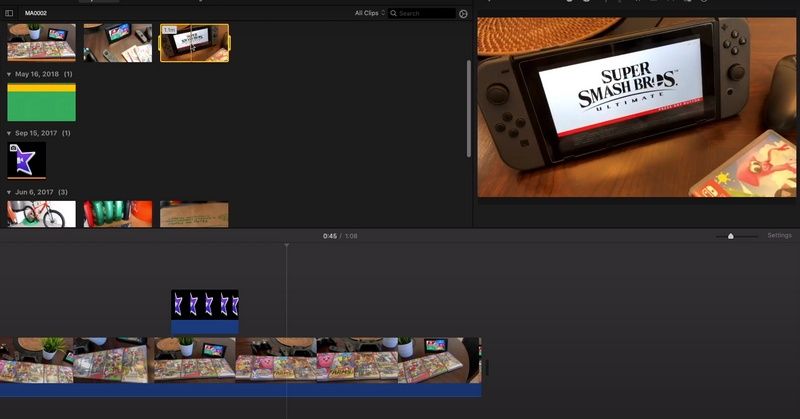Select the overlay clip's blue audio bar
Viewport: 800px width, 419px height.
(x=205, y=327)
